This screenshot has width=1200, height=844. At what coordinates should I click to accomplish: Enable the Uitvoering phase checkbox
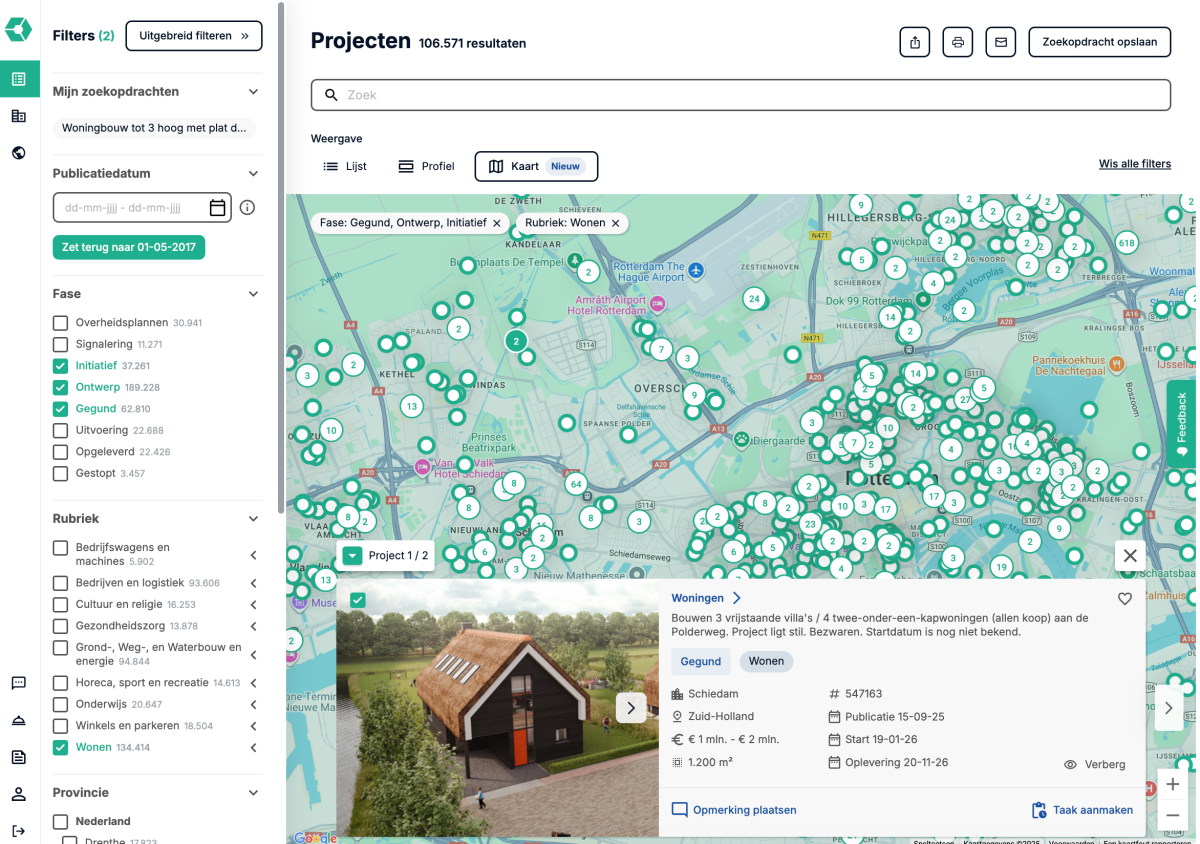61,430
